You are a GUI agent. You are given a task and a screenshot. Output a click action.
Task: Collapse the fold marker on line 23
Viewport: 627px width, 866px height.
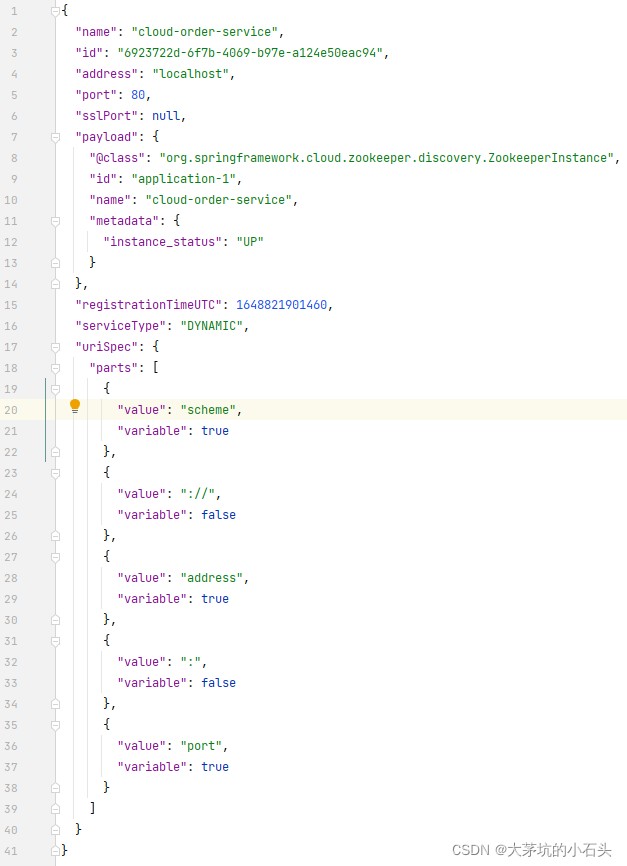click(55, 473)
